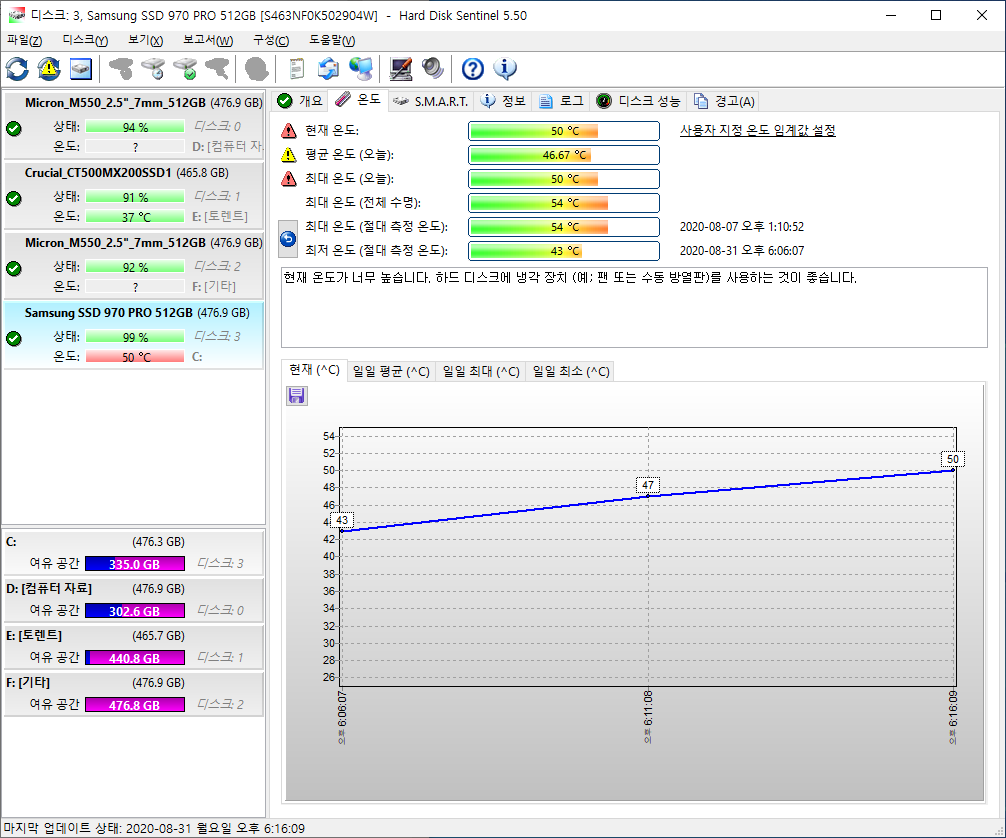Click the green check icon for Samsung SSD 970 PRO
The width and height of the screenshot is (1006, 838).
pos(13,338)
